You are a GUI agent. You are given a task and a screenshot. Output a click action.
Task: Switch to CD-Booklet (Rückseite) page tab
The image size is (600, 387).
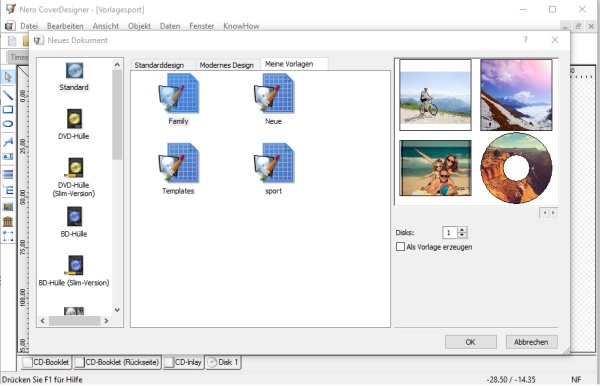[117, 362]
